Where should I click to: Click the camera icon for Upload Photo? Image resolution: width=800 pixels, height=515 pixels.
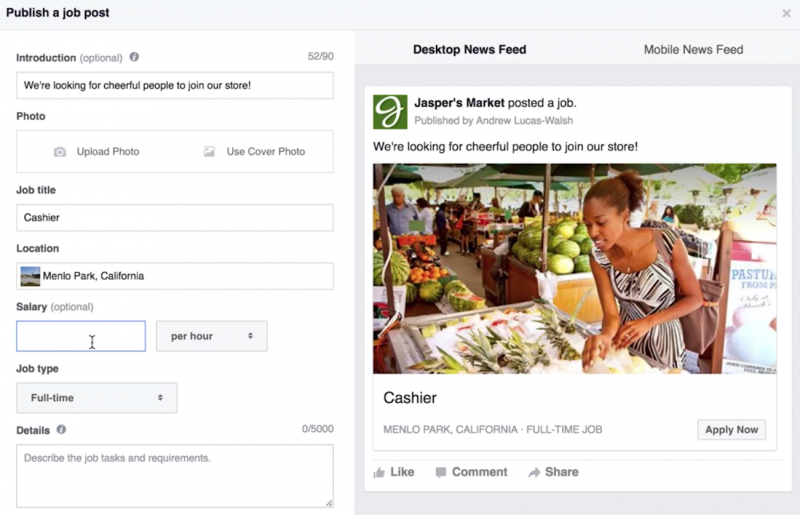point(60,152)
